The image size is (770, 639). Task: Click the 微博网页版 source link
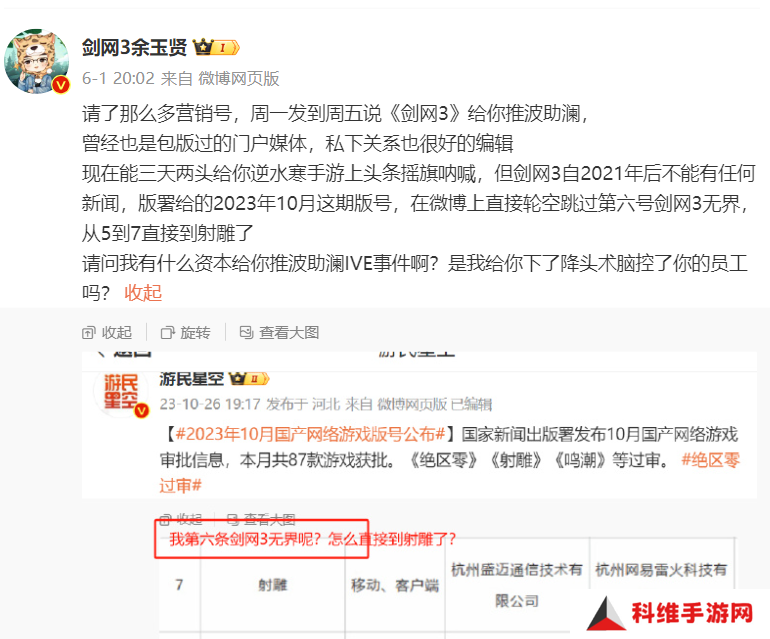point(239,78)
